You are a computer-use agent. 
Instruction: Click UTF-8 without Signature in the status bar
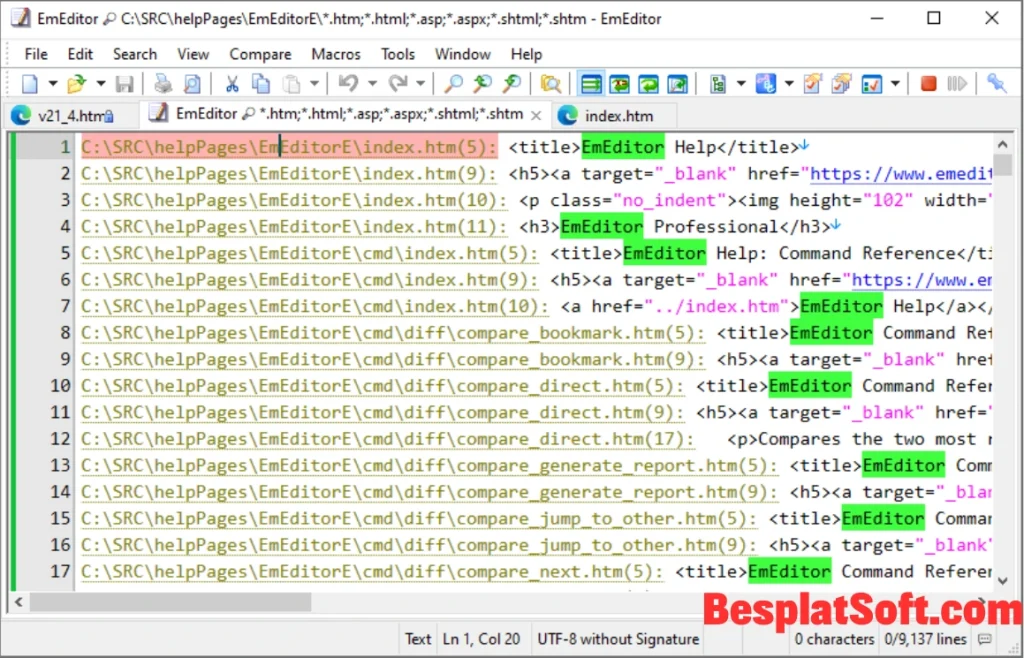pos(617,639)
